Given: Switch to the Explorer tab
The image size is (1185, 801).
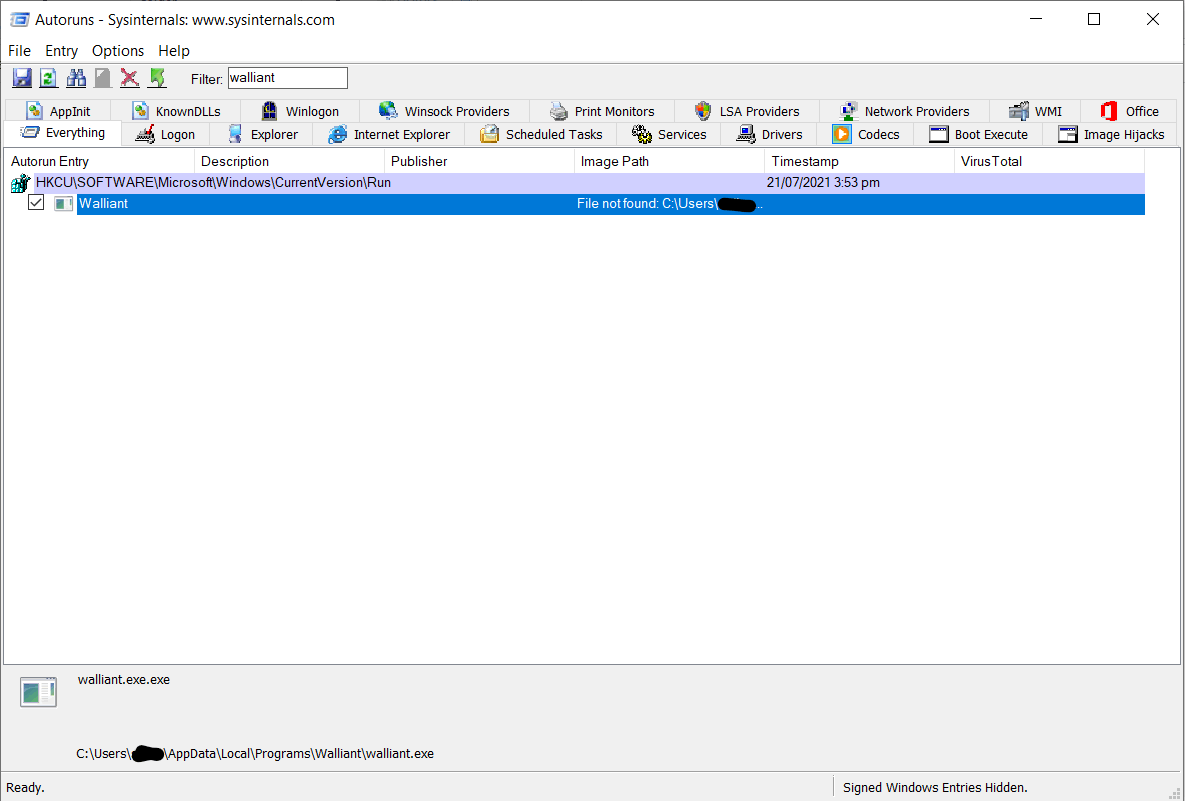Looking at the screenshot, I should point(261,135).
